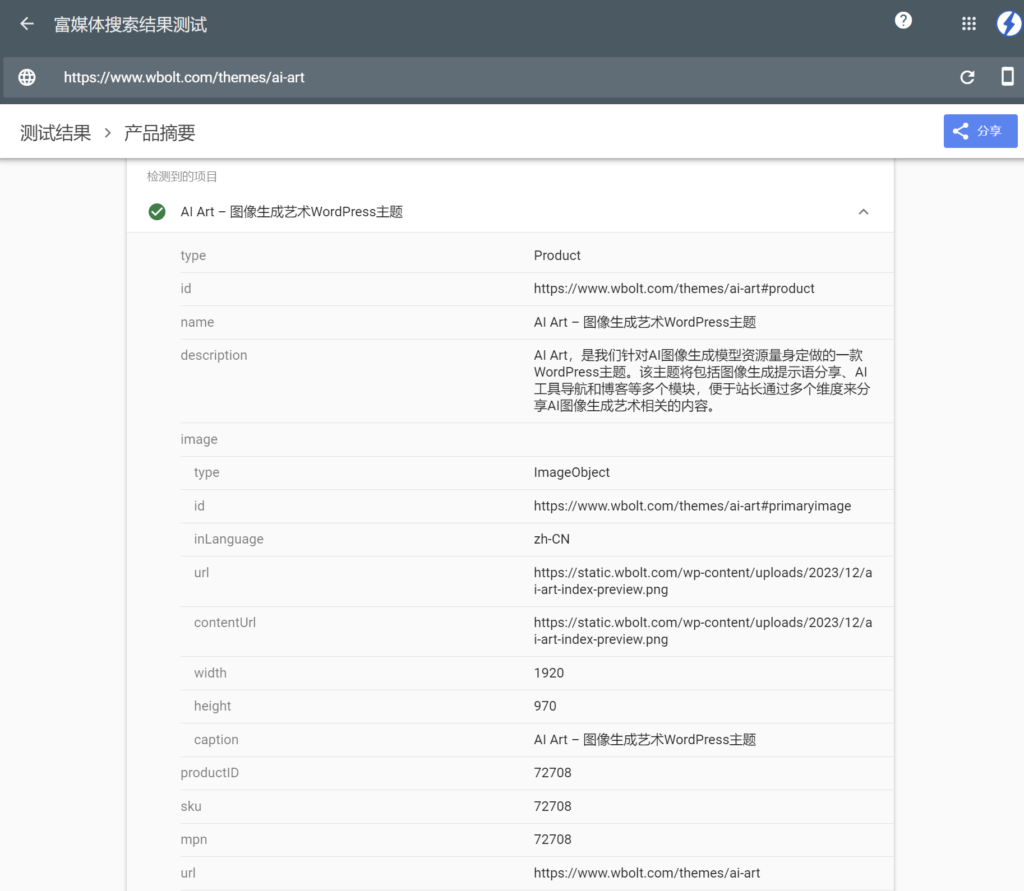Select the AI Art WordPress主题 item header
Image resolution: width=1024 pixels, height=891 pixels.
point(290,212)
